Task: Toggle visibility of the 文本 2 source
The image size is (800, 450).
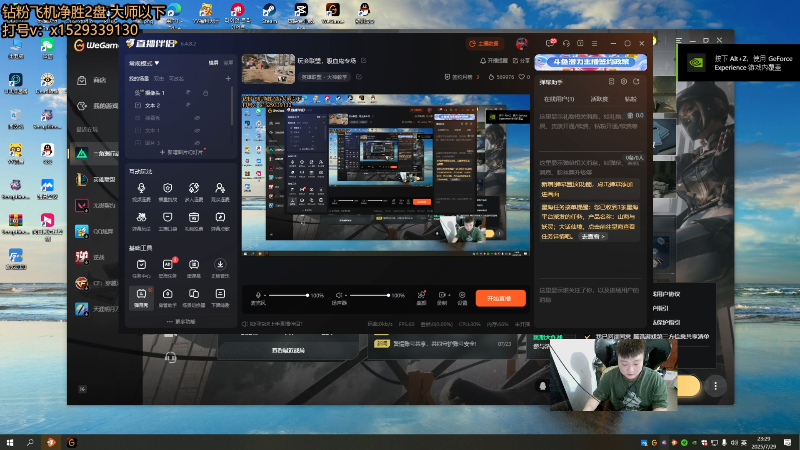Action: [188, 105]
